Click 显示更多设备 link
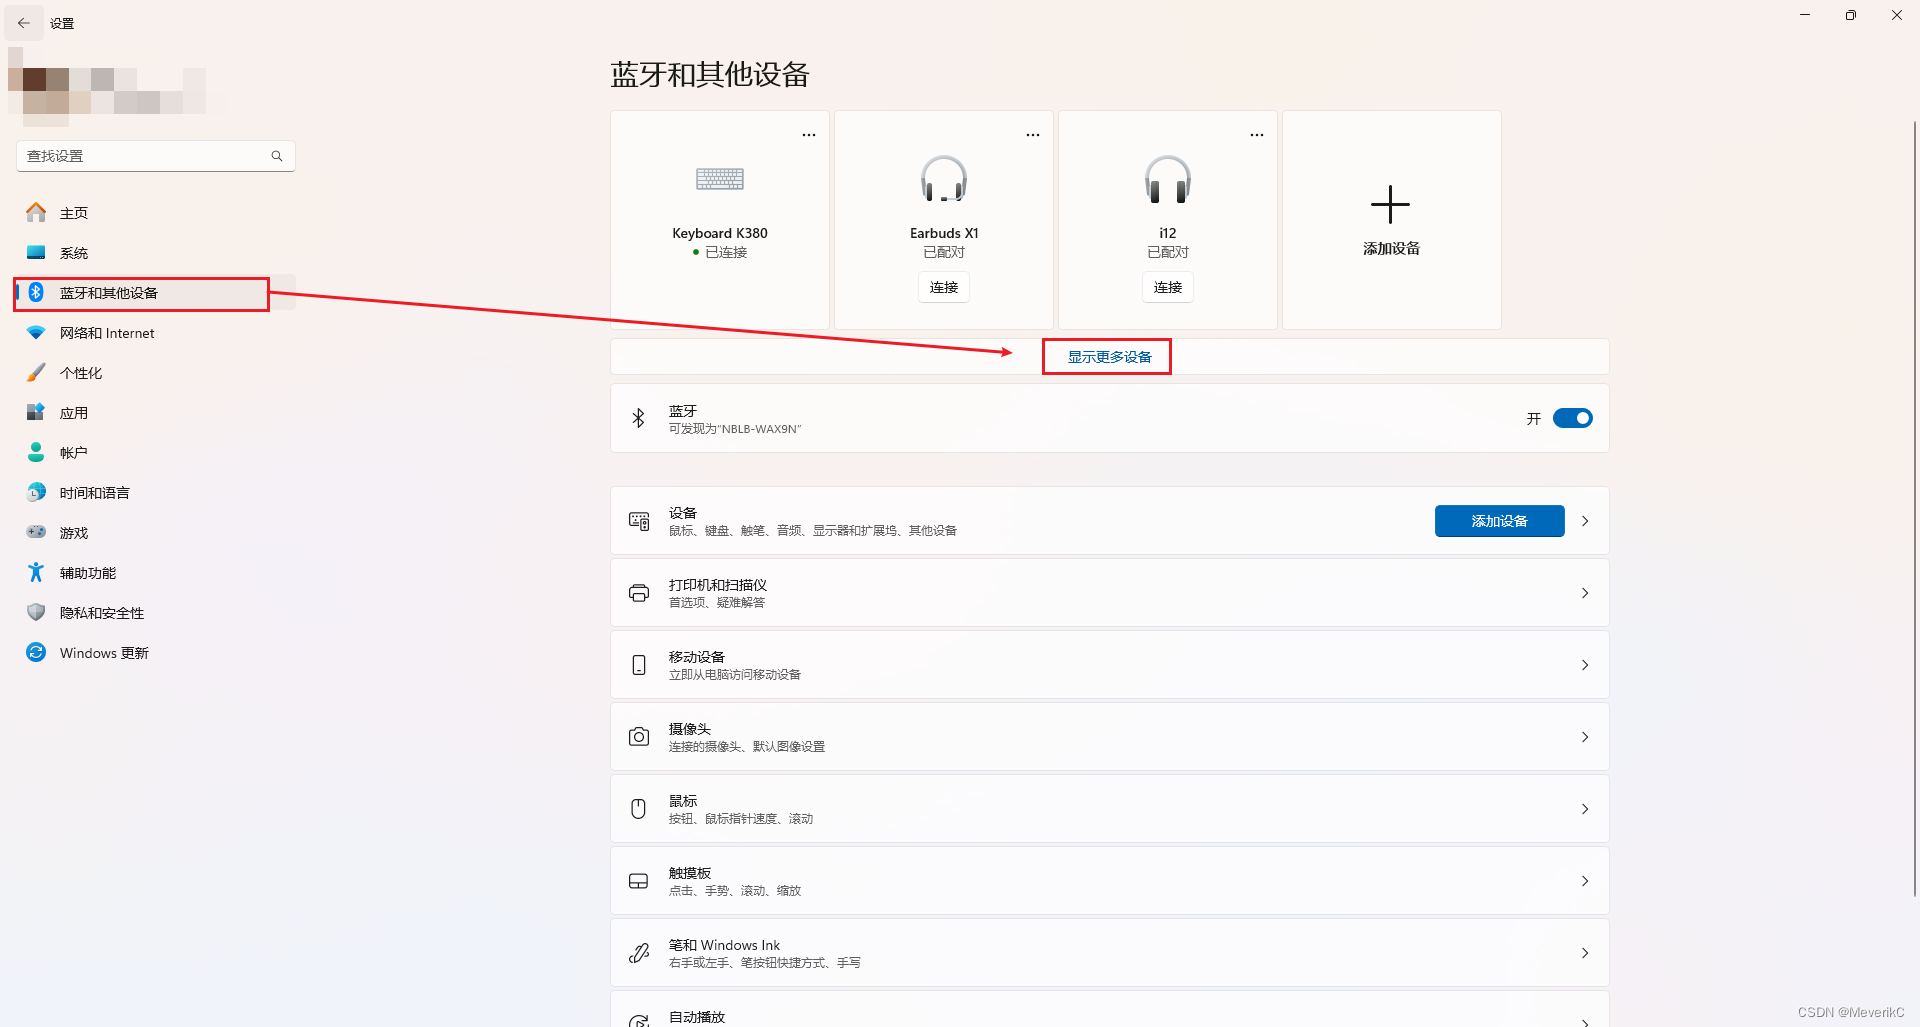This screenshot has width=1920, height=1027. tap(1109, 357)
